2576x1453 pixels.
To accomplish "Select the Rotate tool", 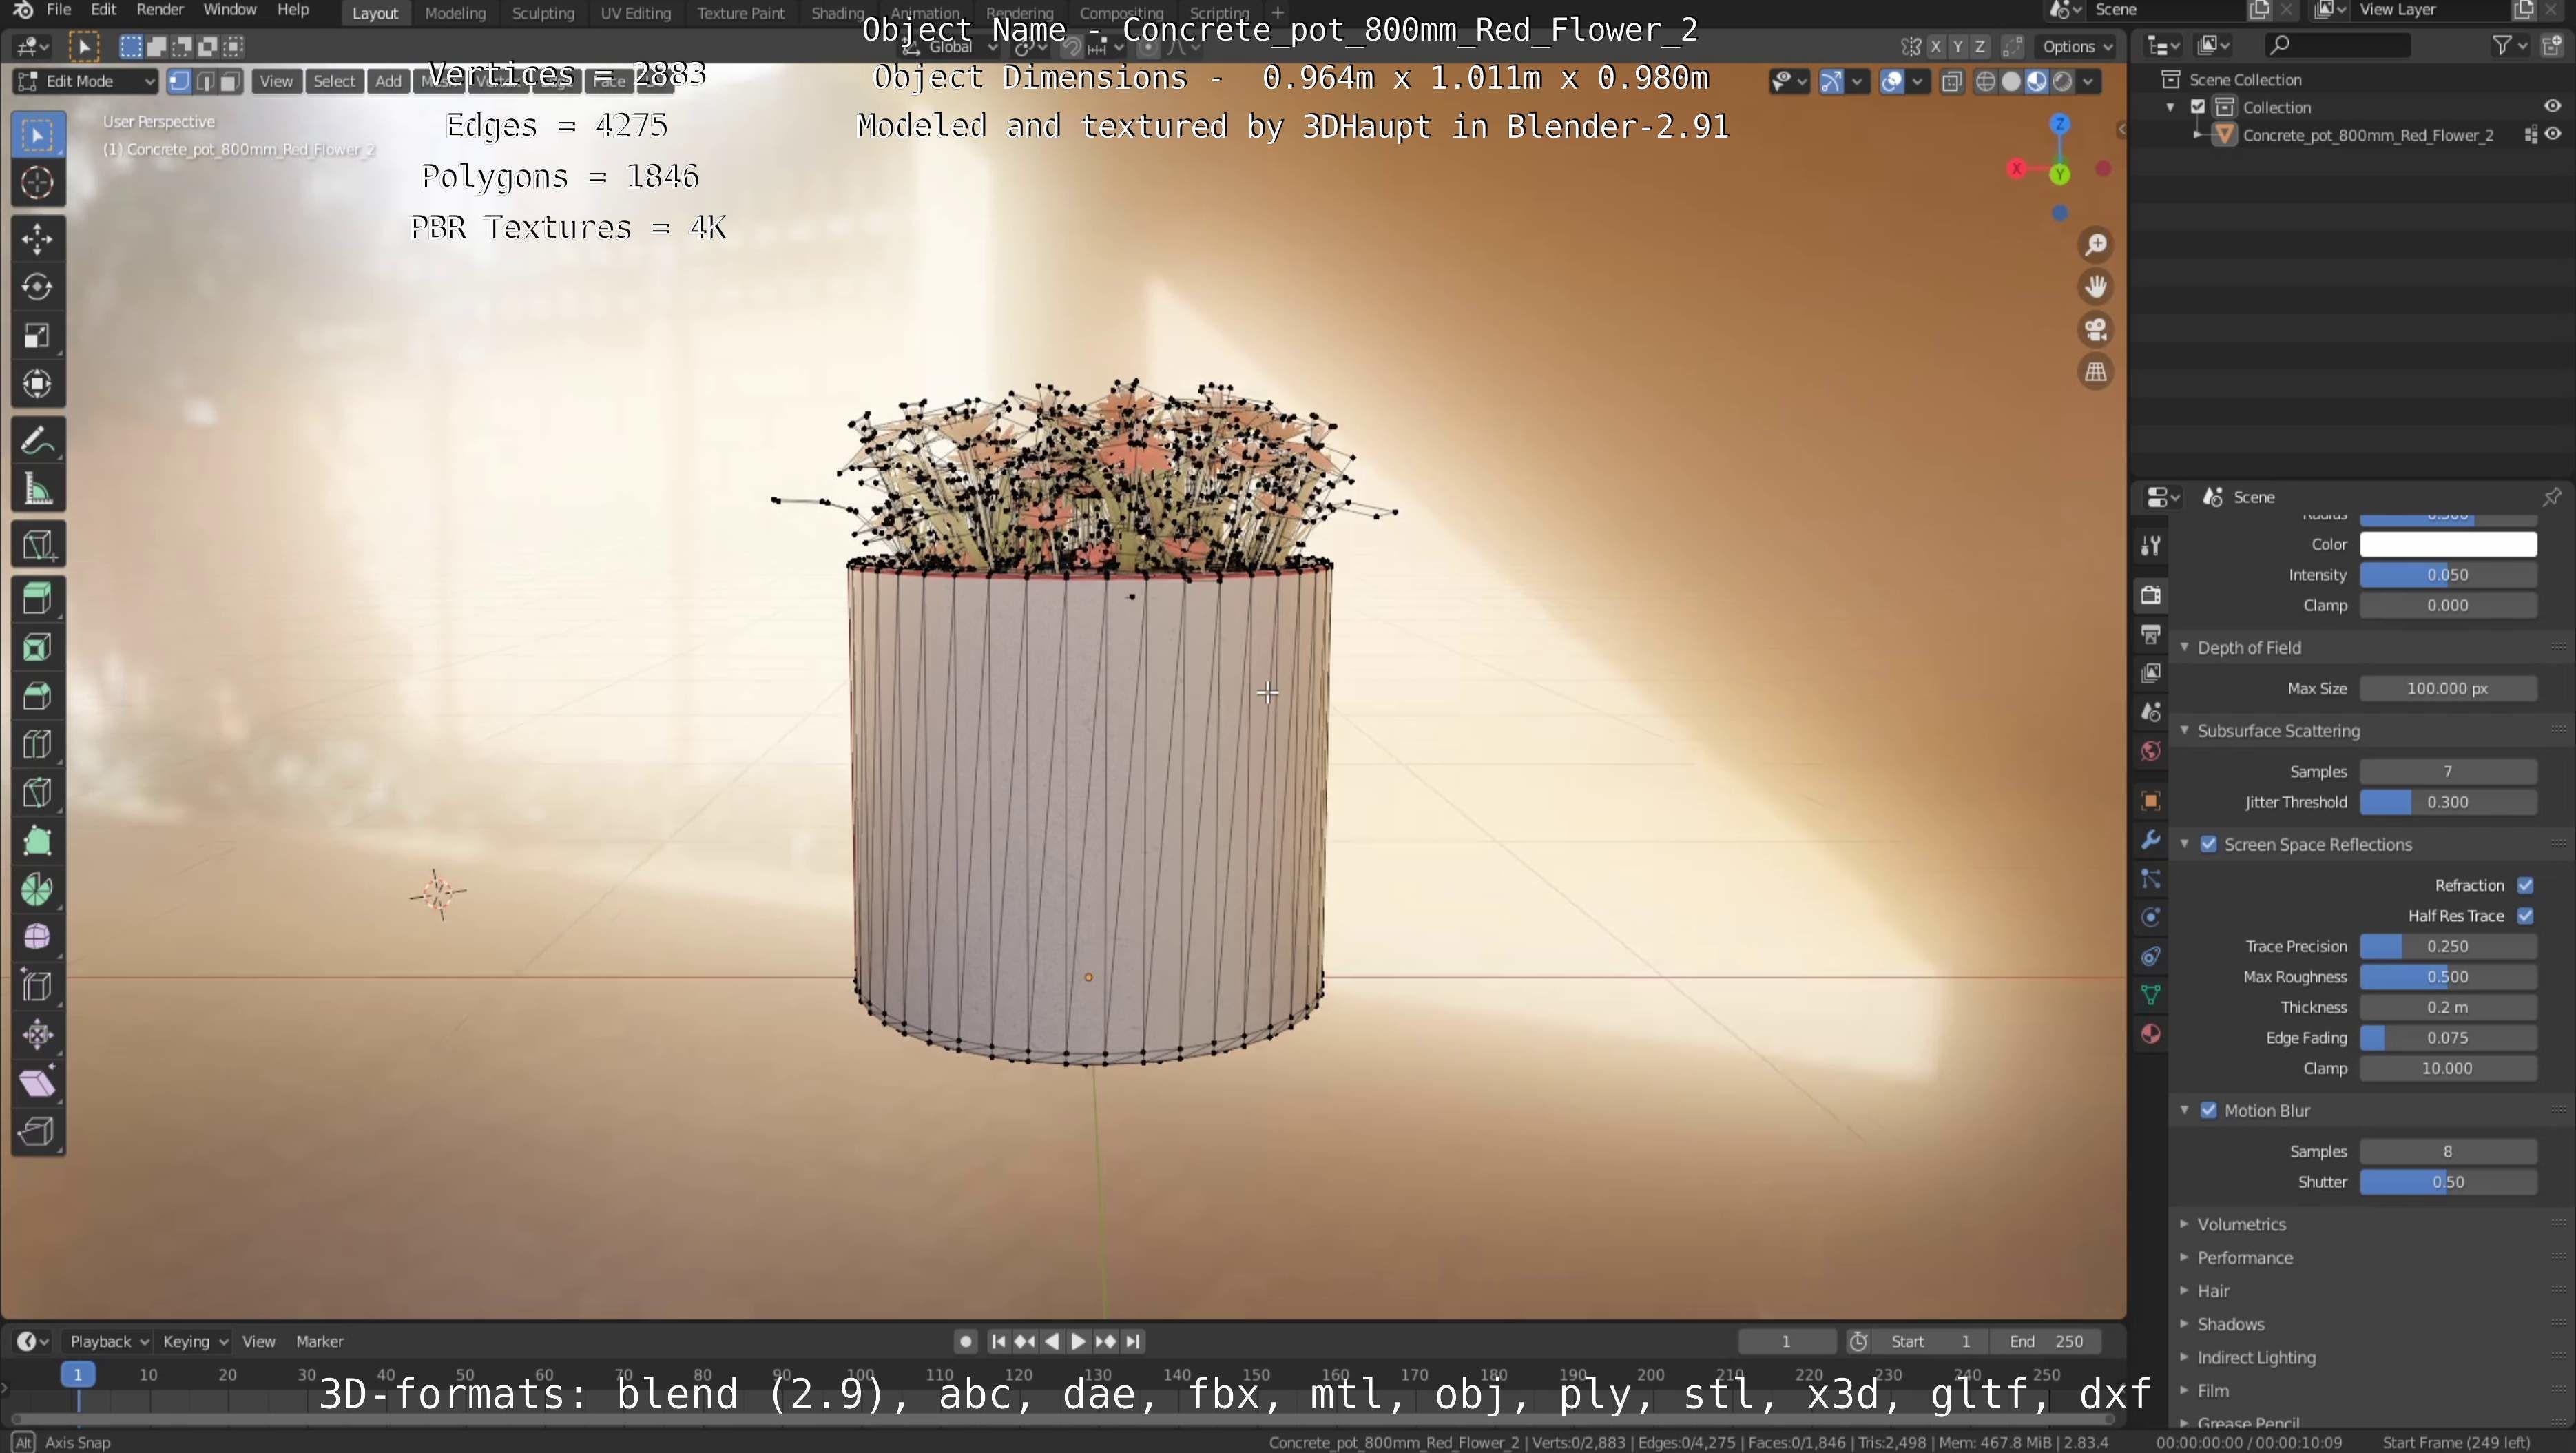I will [38, 287].
